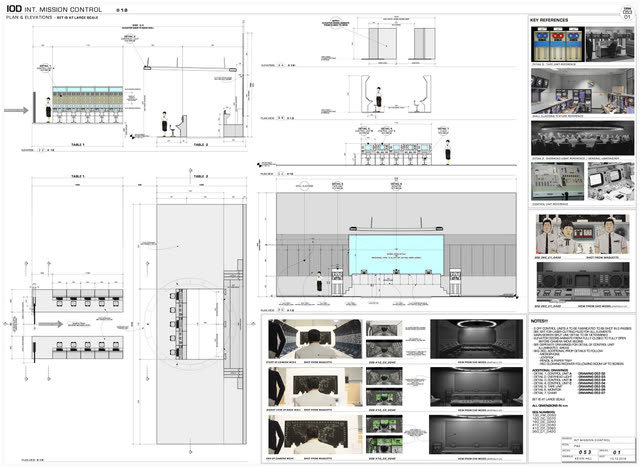Open the dark overhead ring light reference photo

point(582,138)
